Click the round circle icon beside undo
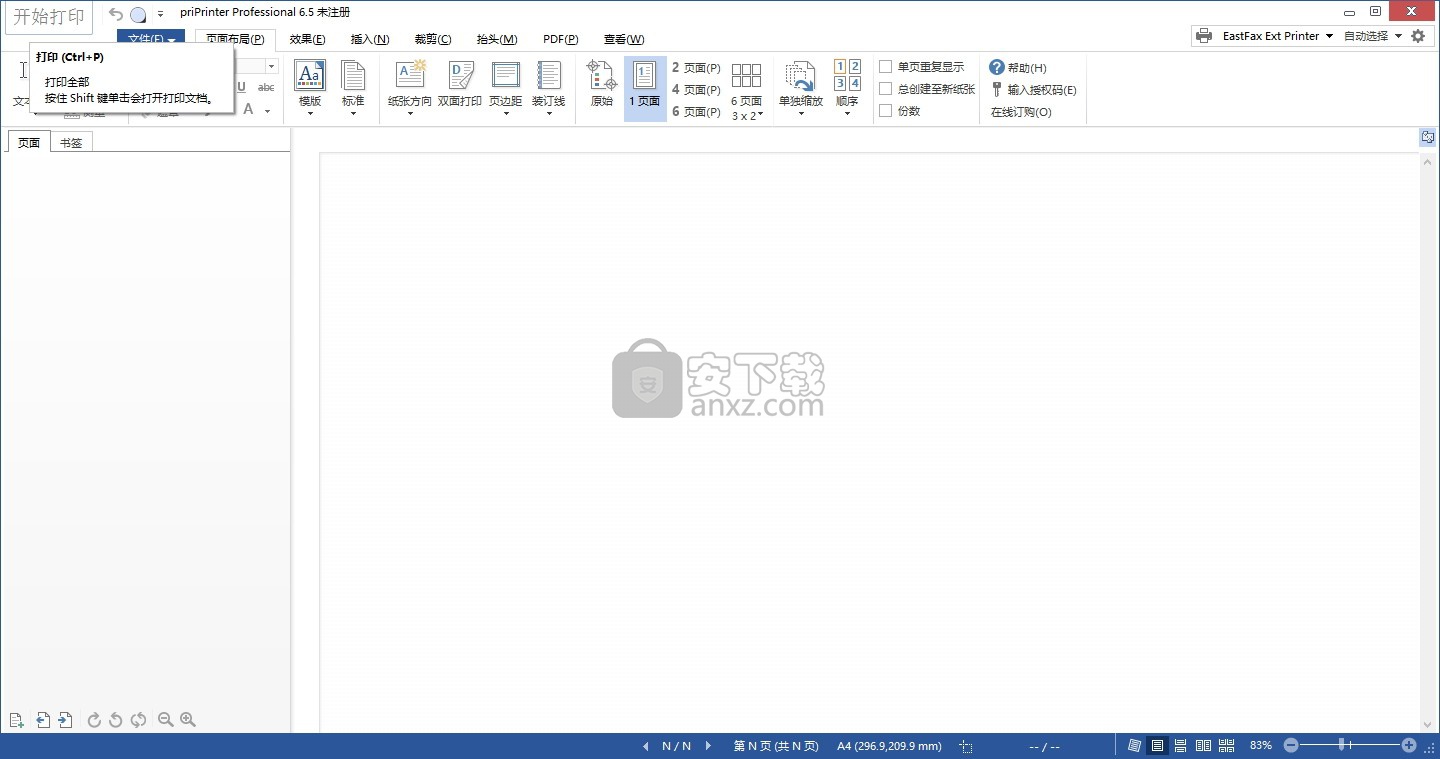Screen dimensions: 1440x759 click(138, 14)
